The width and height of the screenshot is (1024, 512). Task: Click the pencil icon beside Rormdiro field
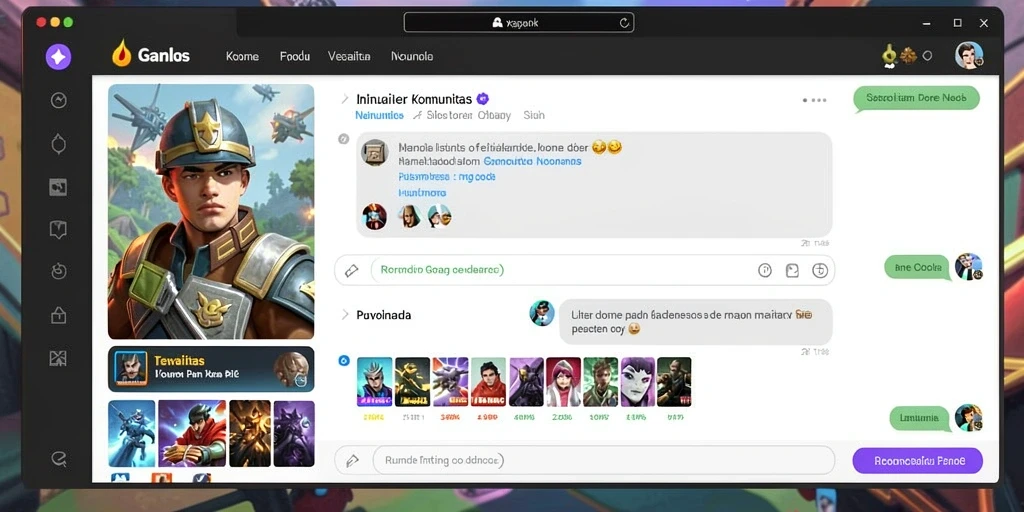pos(352,270)
